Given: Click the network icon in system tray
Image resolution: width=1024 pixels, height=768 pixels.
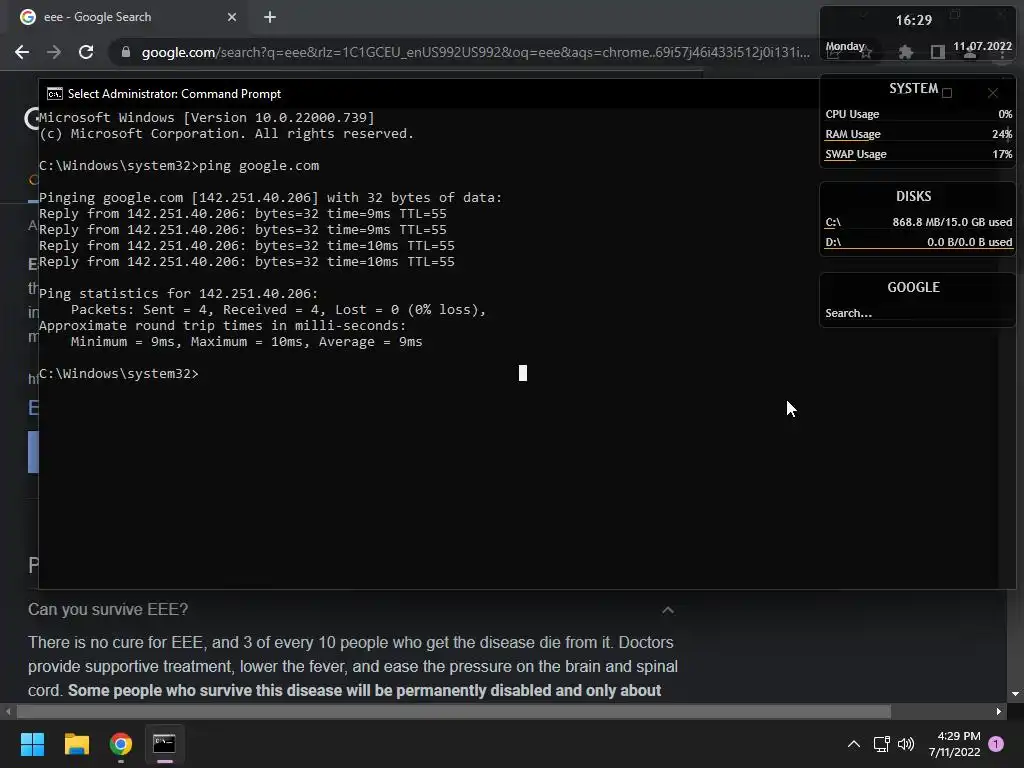Looking at the screenshot, I should click(882, 744).
